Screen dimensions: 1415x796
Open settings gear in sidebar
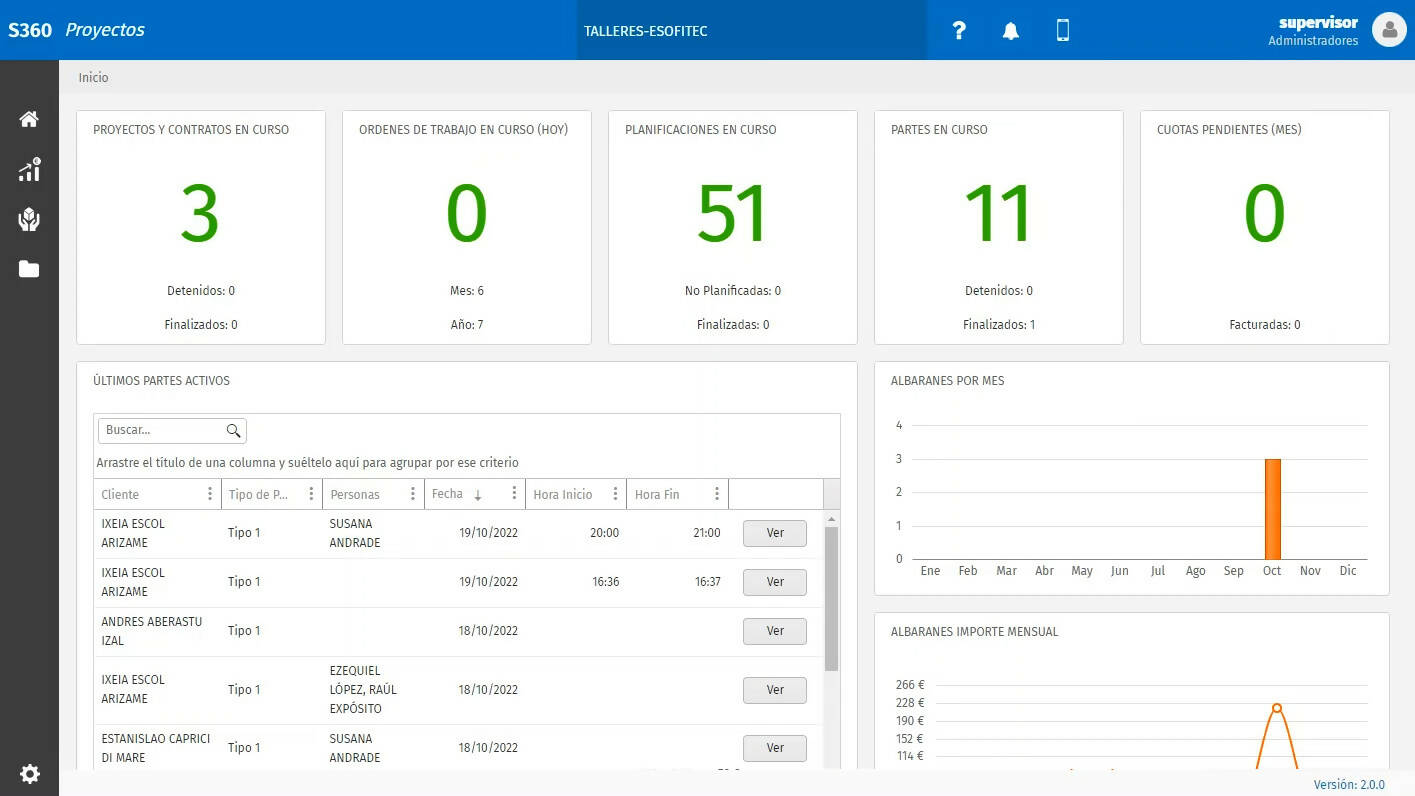tap(30, 774)
